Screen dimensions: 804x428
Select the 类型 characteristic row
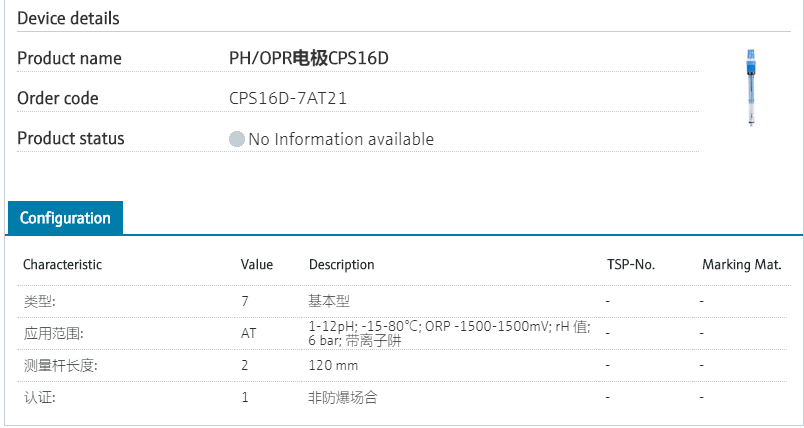tap(40, 300)
